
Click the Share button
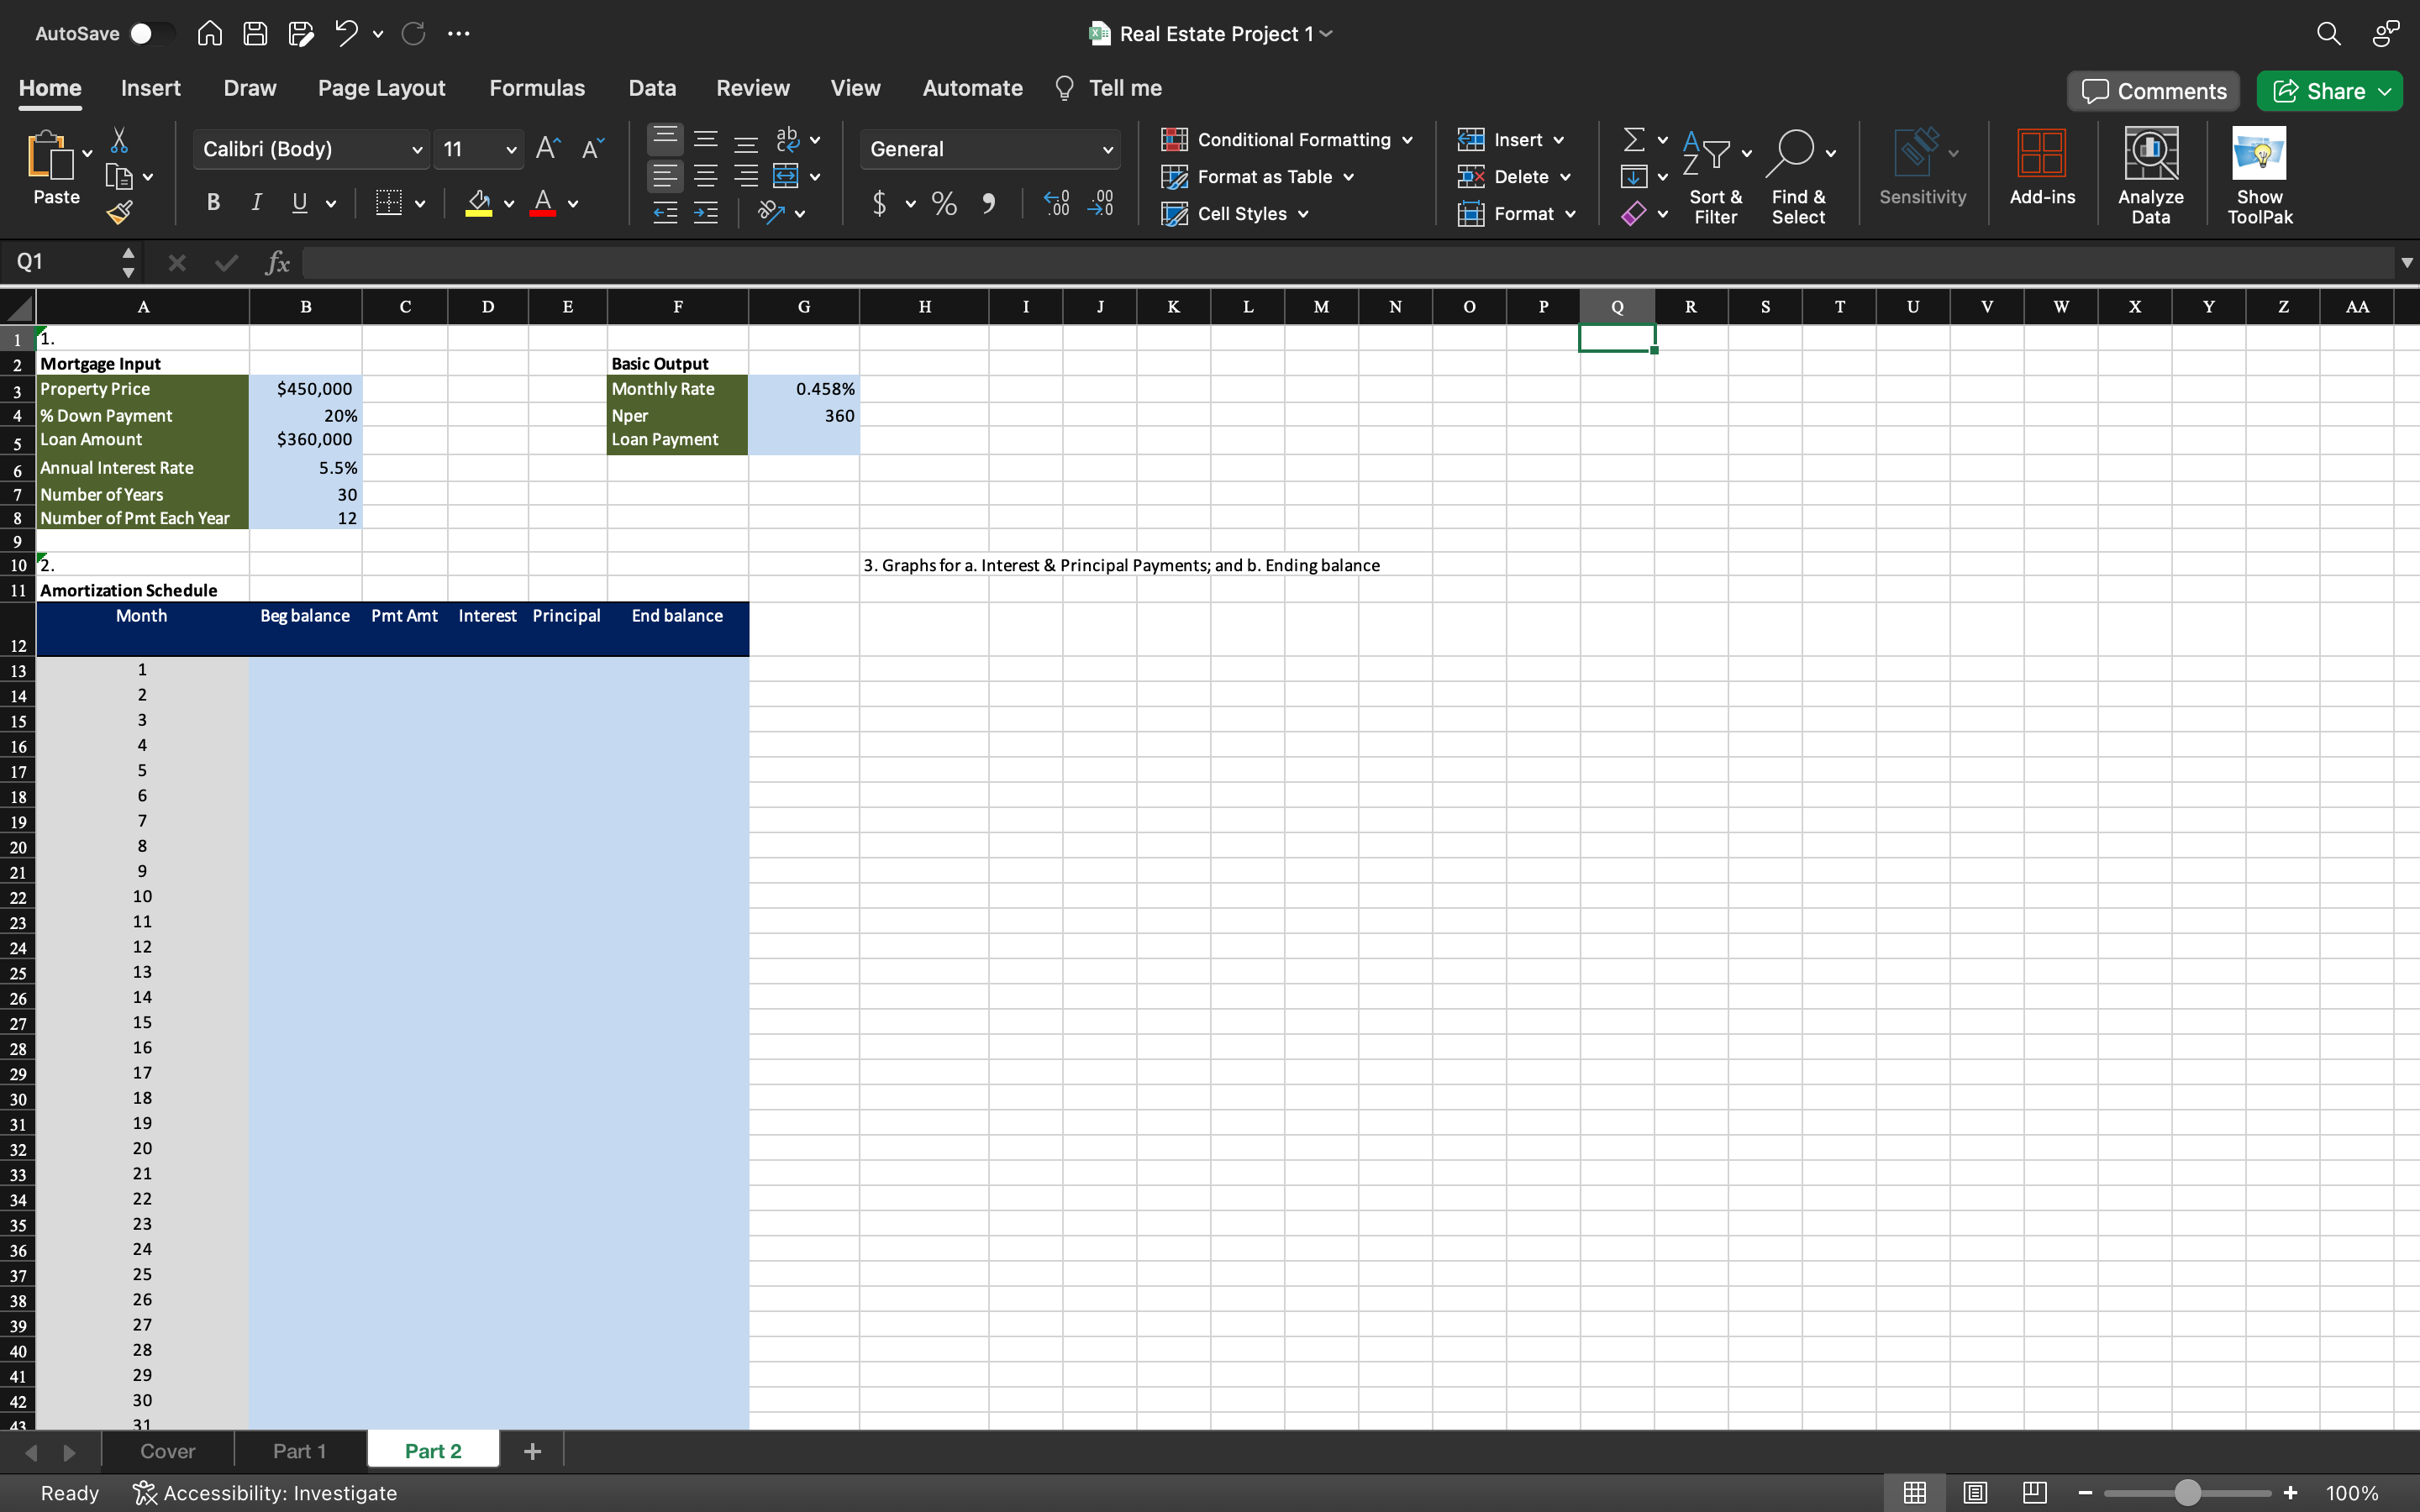pos(2327,91)
